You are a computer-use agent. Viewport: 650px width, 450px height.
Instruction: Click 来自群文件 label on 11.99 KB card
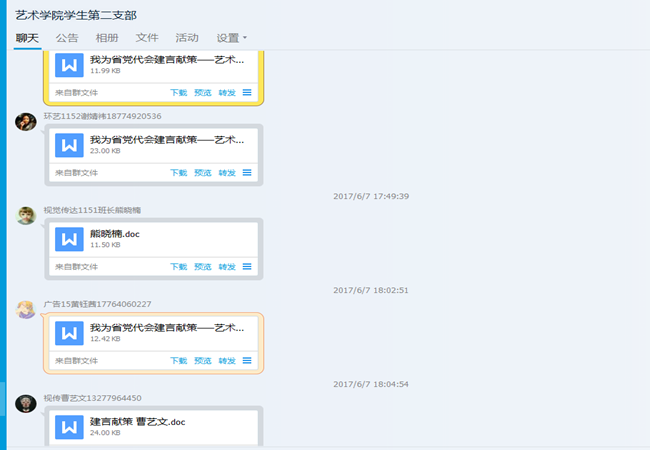76,92
